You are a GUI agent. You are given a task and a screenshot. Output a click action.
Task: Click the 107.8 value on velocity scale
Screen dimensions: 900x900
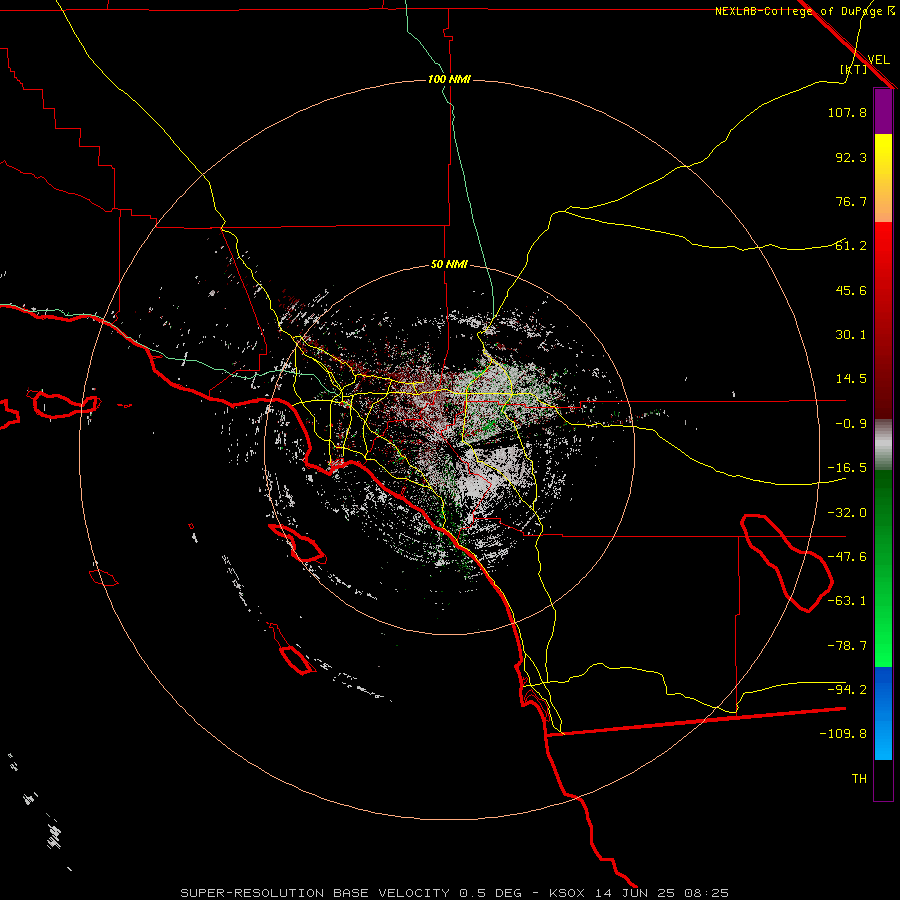[x=847, y=112]
